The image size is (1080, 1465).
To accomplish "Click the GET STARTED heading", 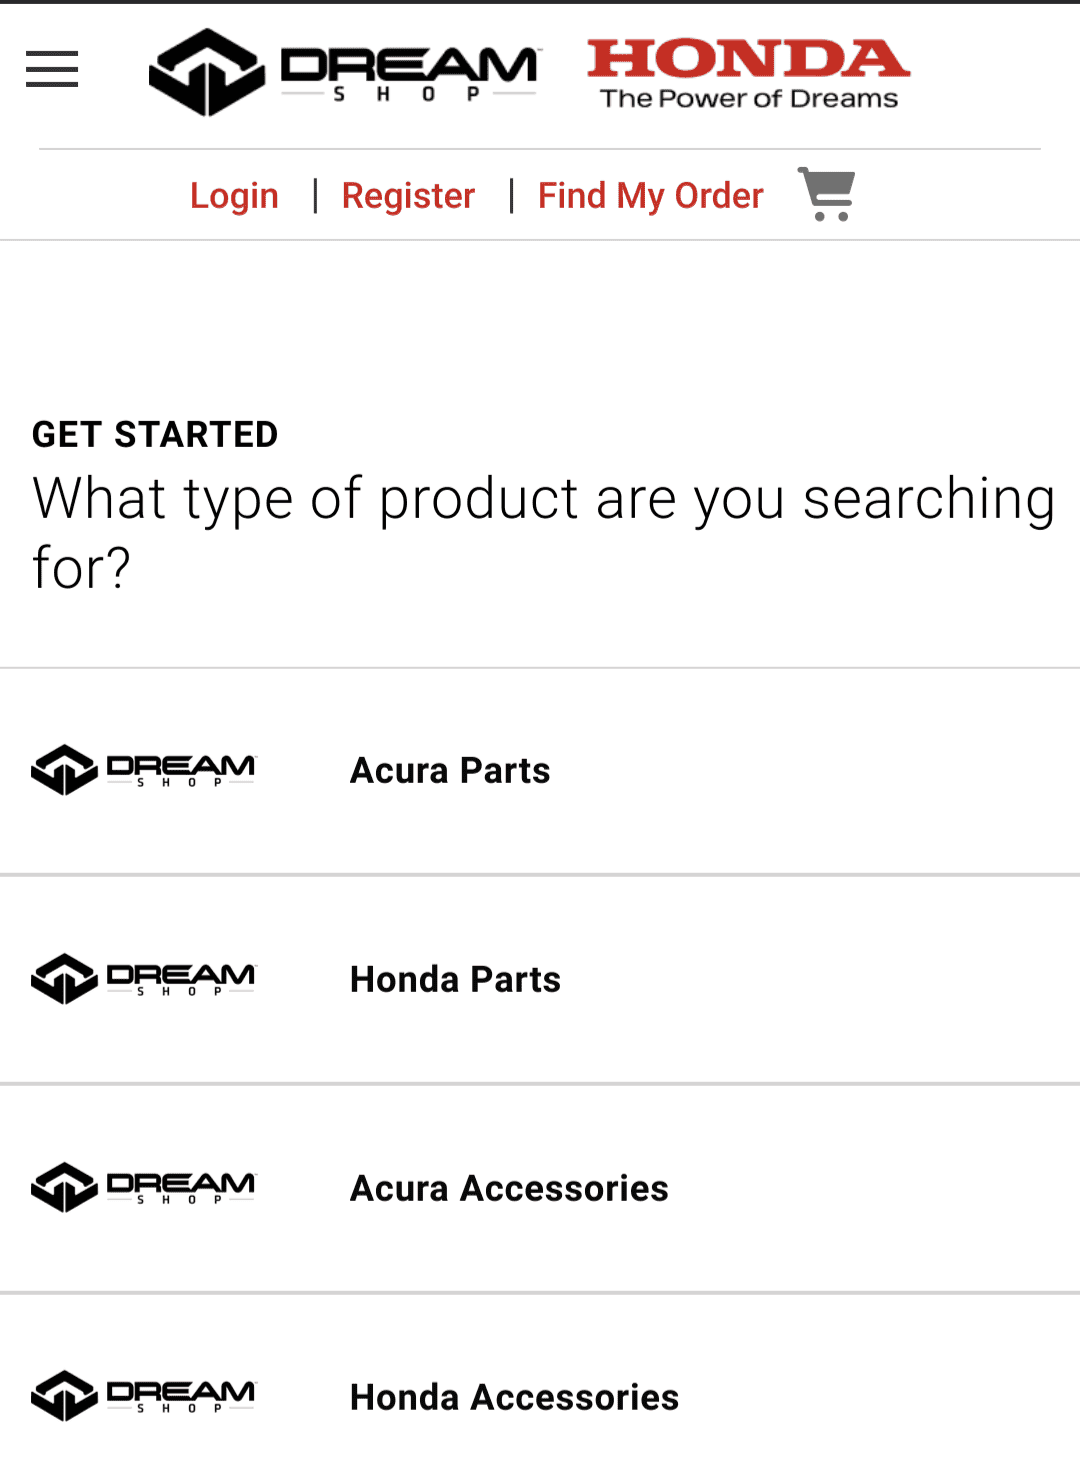I will (154, 434).
